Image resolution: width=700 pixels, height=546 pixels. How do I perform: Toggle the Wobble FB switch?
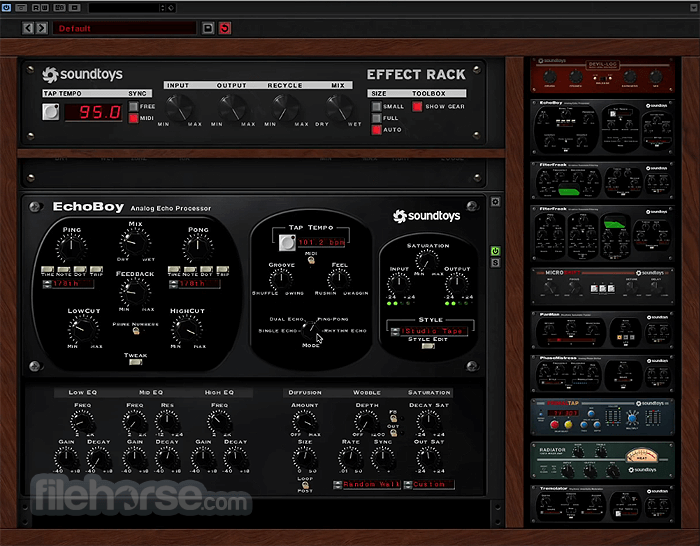click(393, 418)
